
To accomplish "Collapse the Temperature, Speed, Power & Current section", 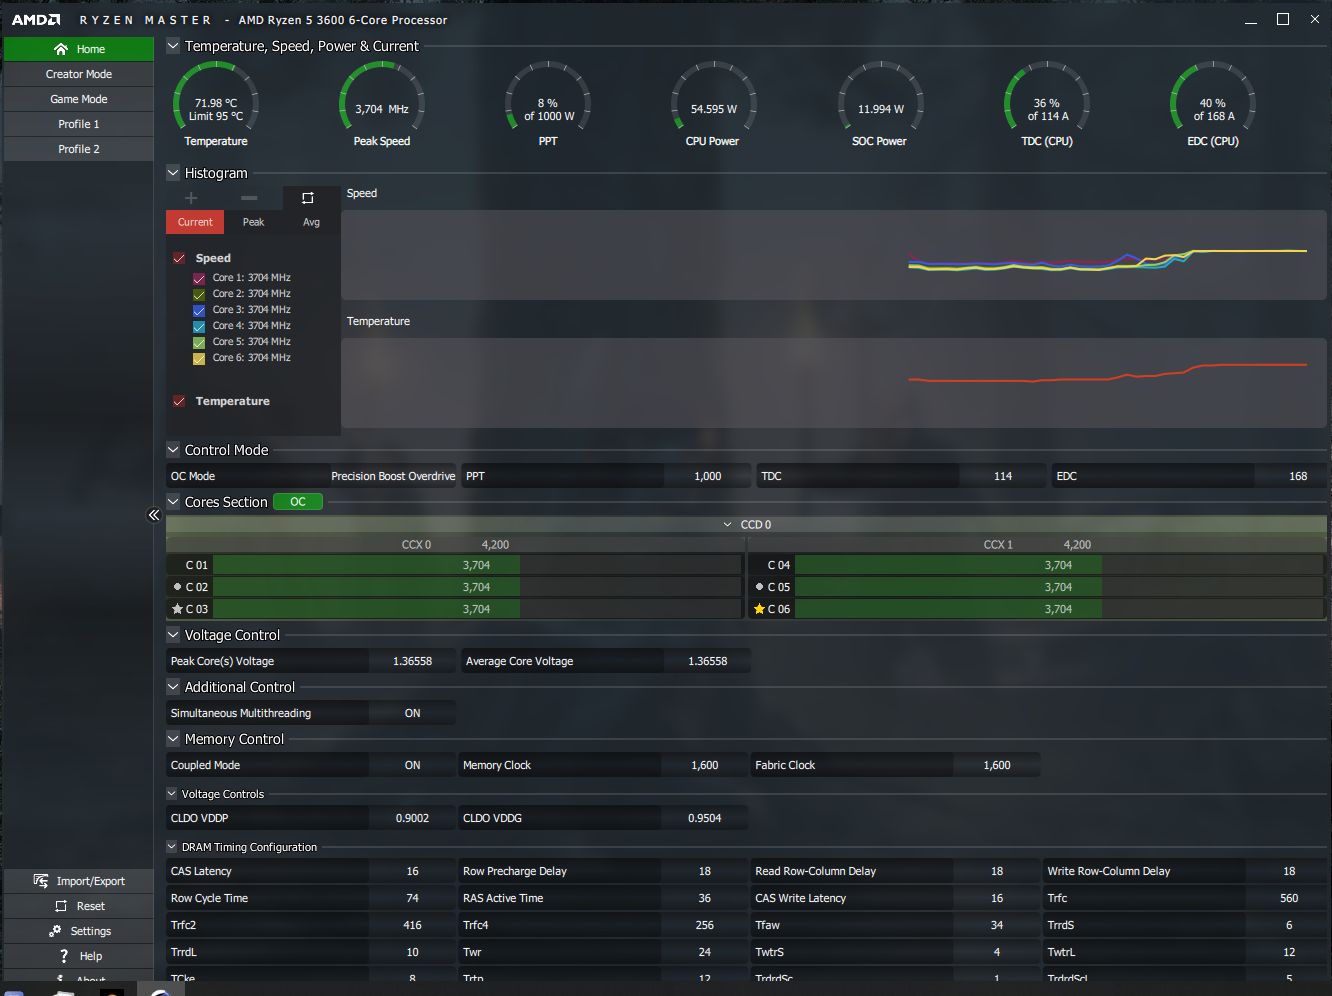I will (173, 46).
